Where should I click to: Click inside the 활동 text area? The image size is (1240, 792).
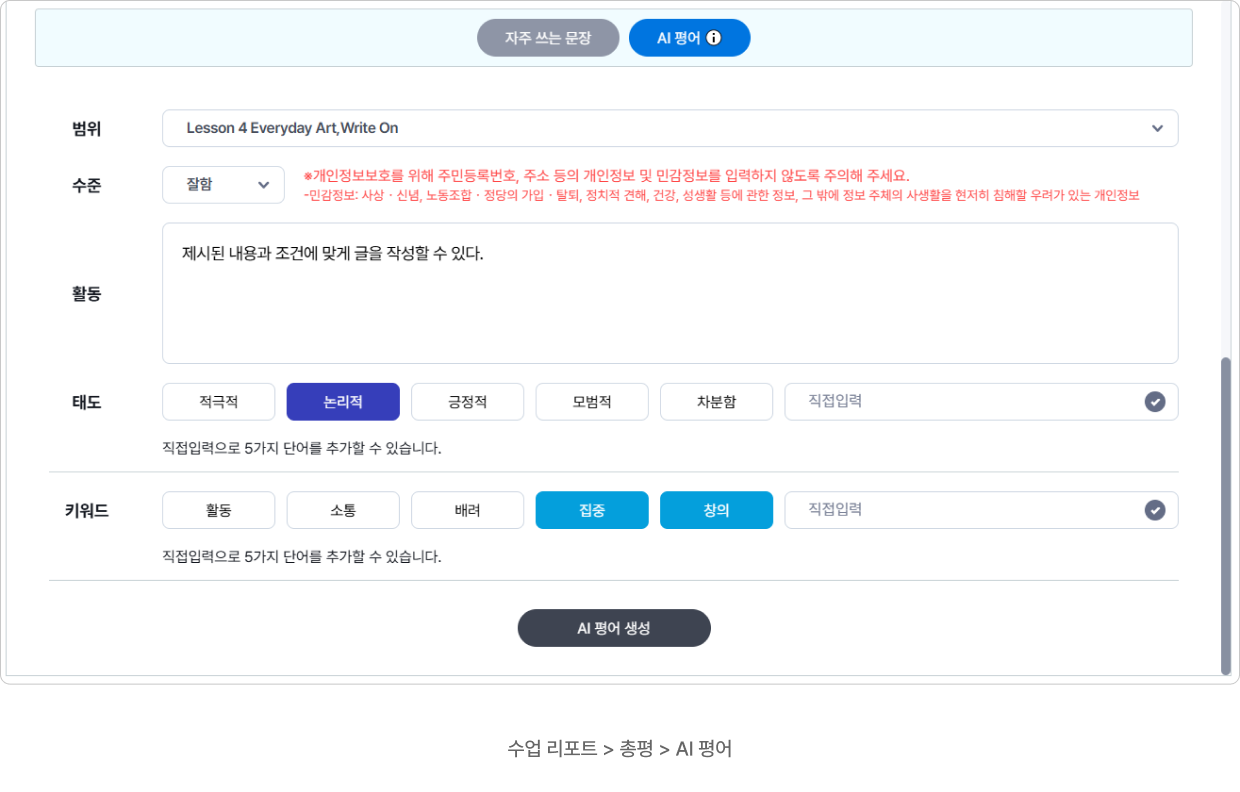670,293
